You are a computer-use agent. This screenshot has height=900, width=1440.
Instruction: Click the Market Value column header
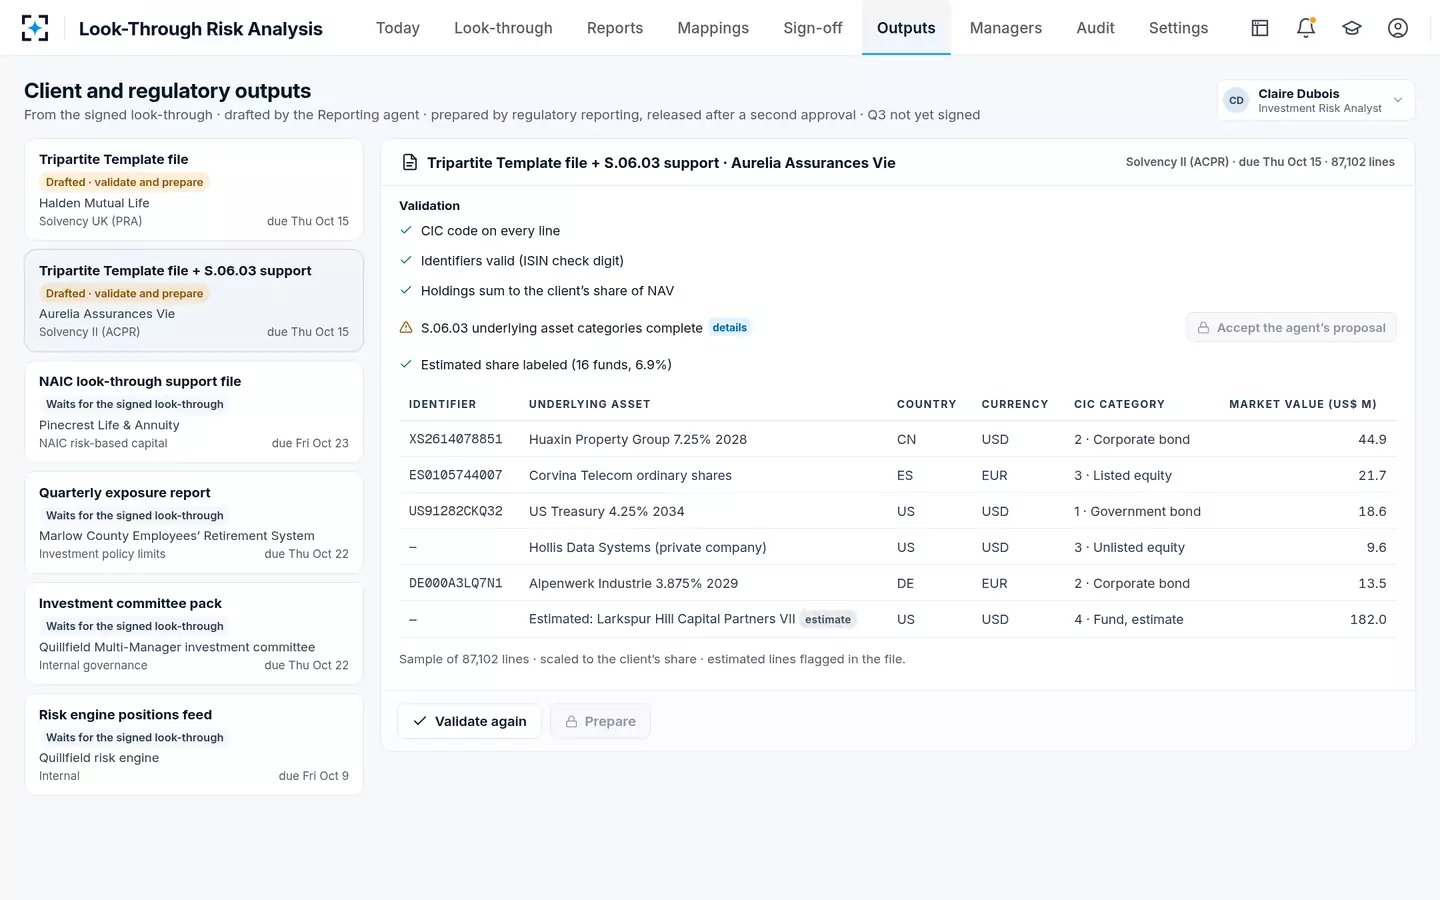click(x=1303, y=404)
